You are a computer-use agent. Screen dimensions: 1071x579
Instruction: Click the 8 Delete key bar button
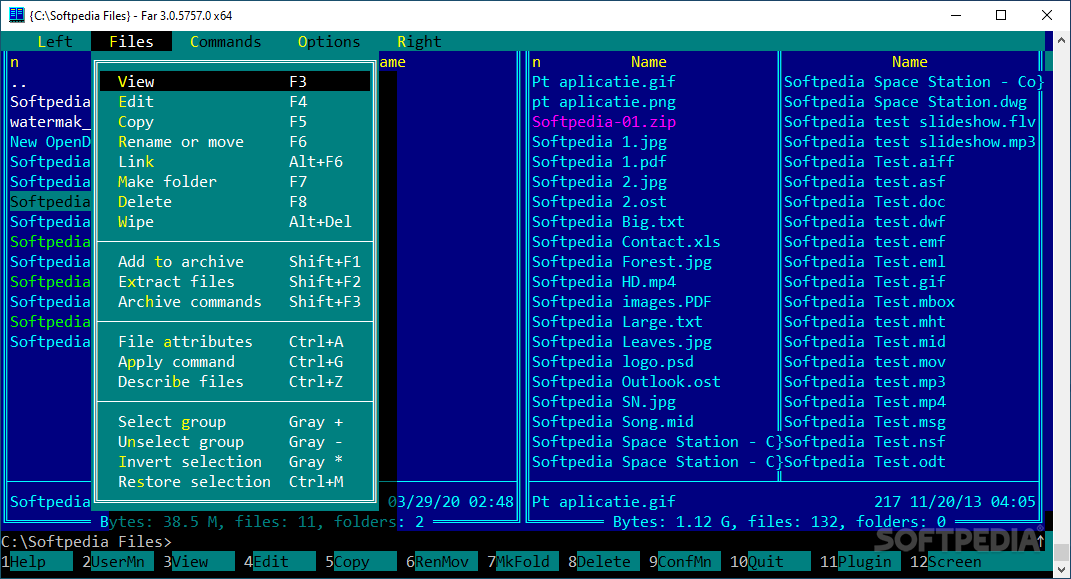point(604,562)
